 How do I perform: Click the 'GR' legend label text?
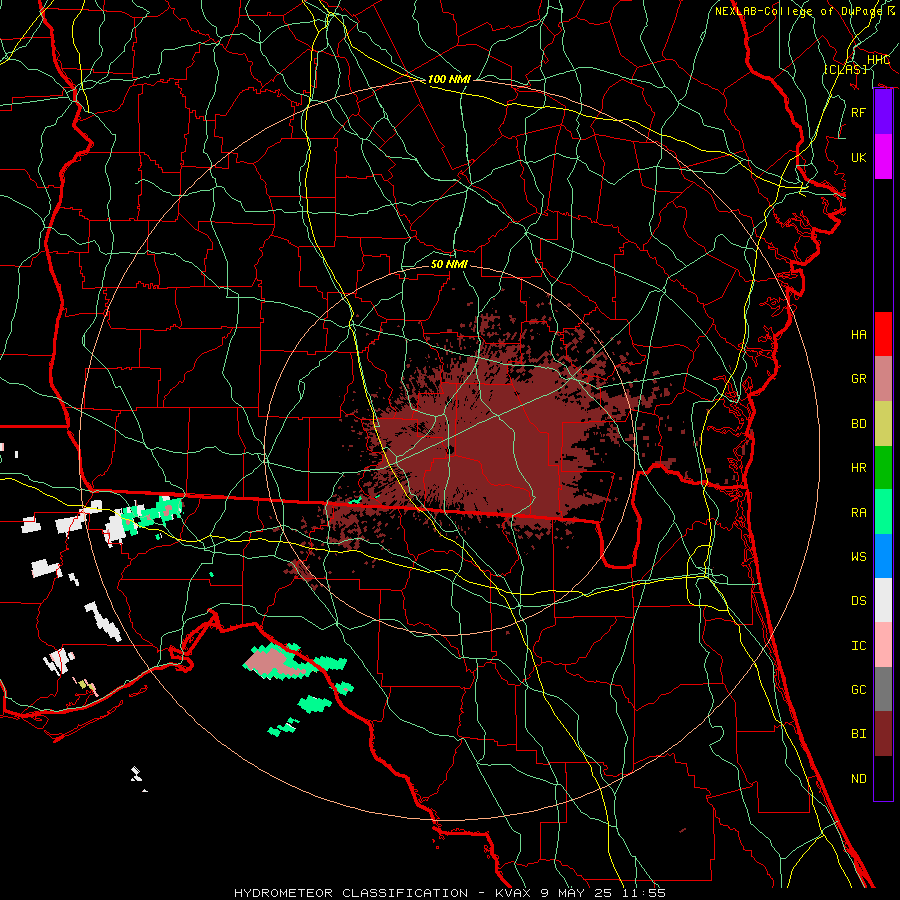pyautogui.click(x=859, y=379)
